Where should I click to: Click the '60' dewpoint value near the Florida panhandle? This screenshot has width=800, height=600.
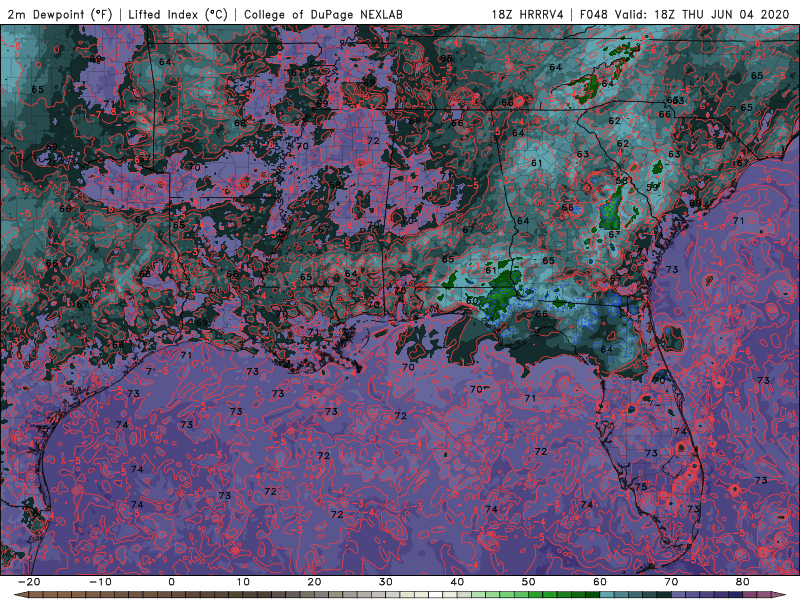[x=472, y=301]
